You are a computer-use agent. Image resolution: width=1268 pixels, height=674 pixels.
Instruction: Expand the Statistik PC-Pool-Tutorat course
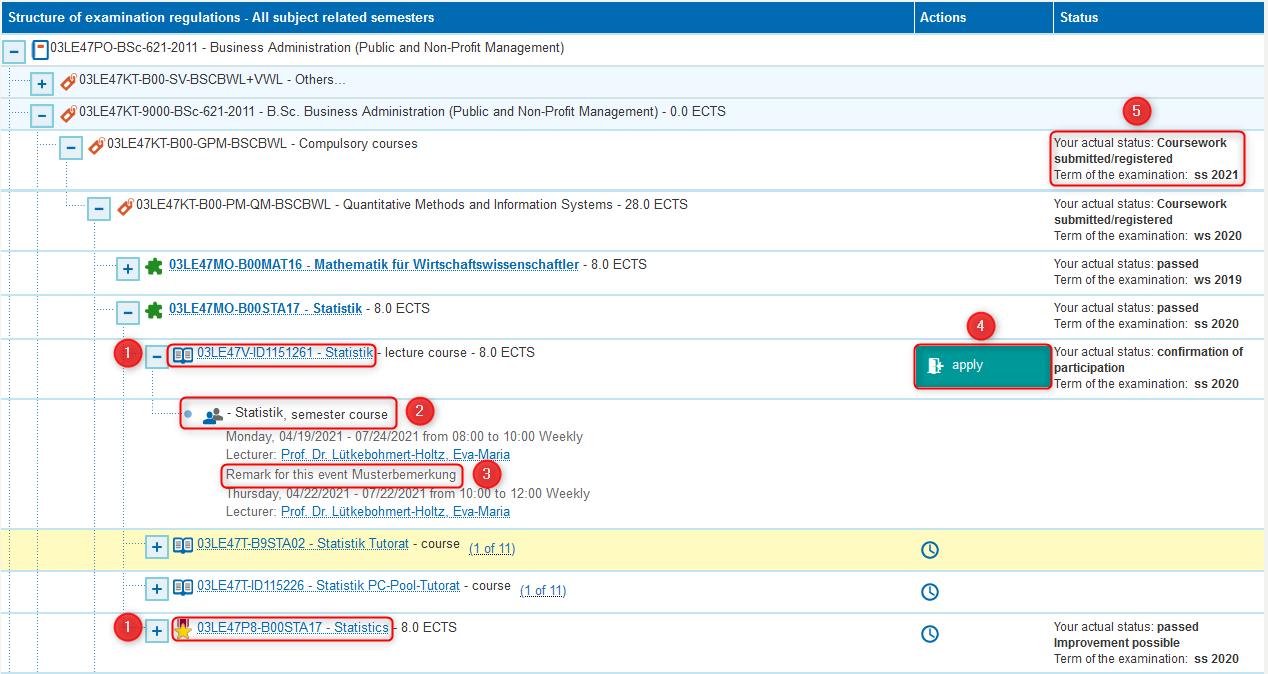click(x=157, y=589)
